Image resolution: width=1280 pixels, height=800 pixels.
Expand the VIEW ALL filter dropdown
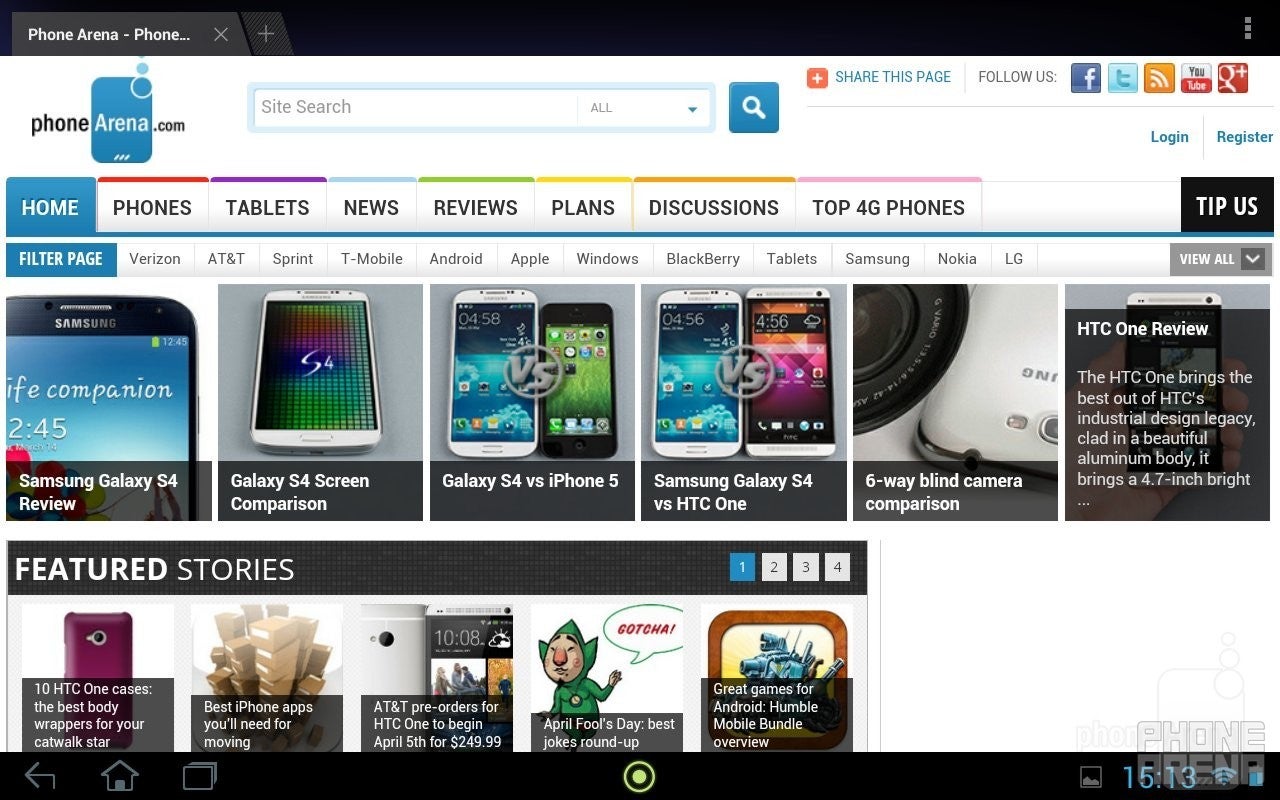pos(1221,259)
